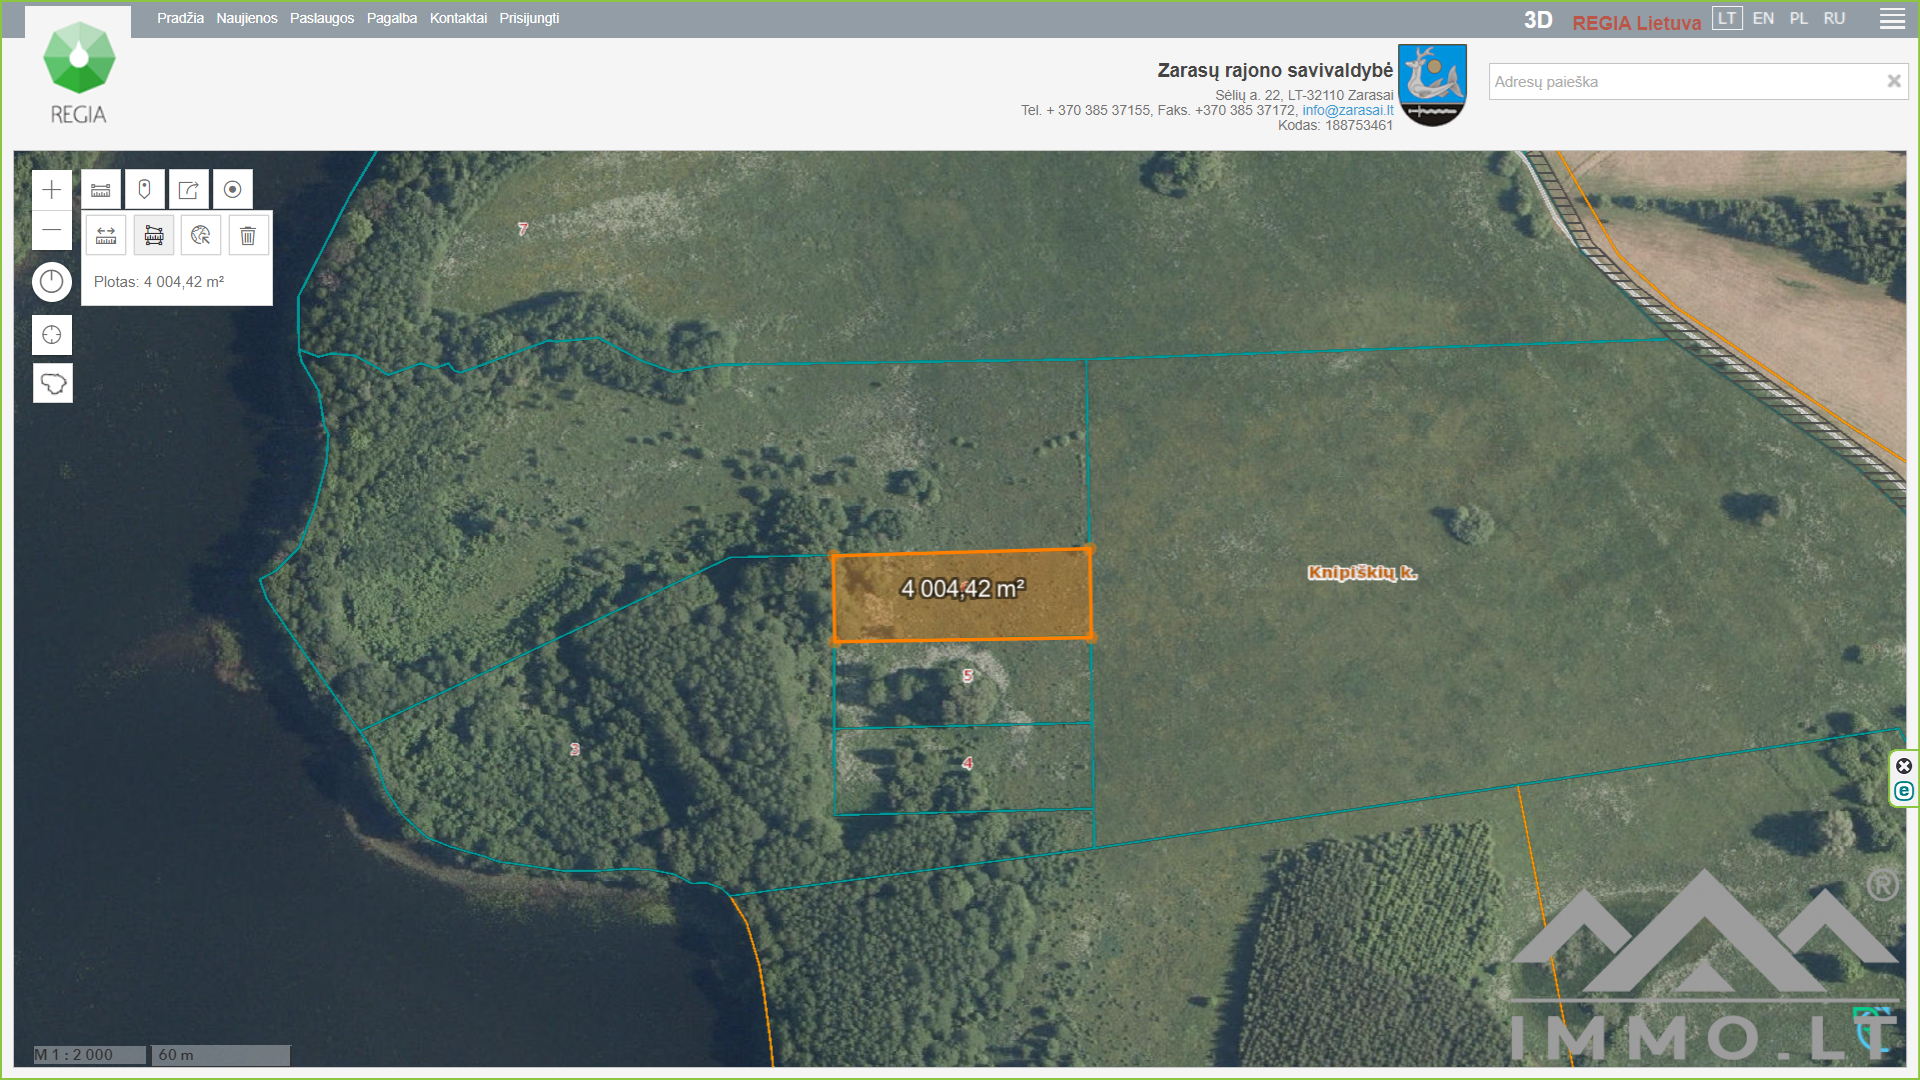
Task: Click parcel number 3 on the map
Action: point(575,749)
